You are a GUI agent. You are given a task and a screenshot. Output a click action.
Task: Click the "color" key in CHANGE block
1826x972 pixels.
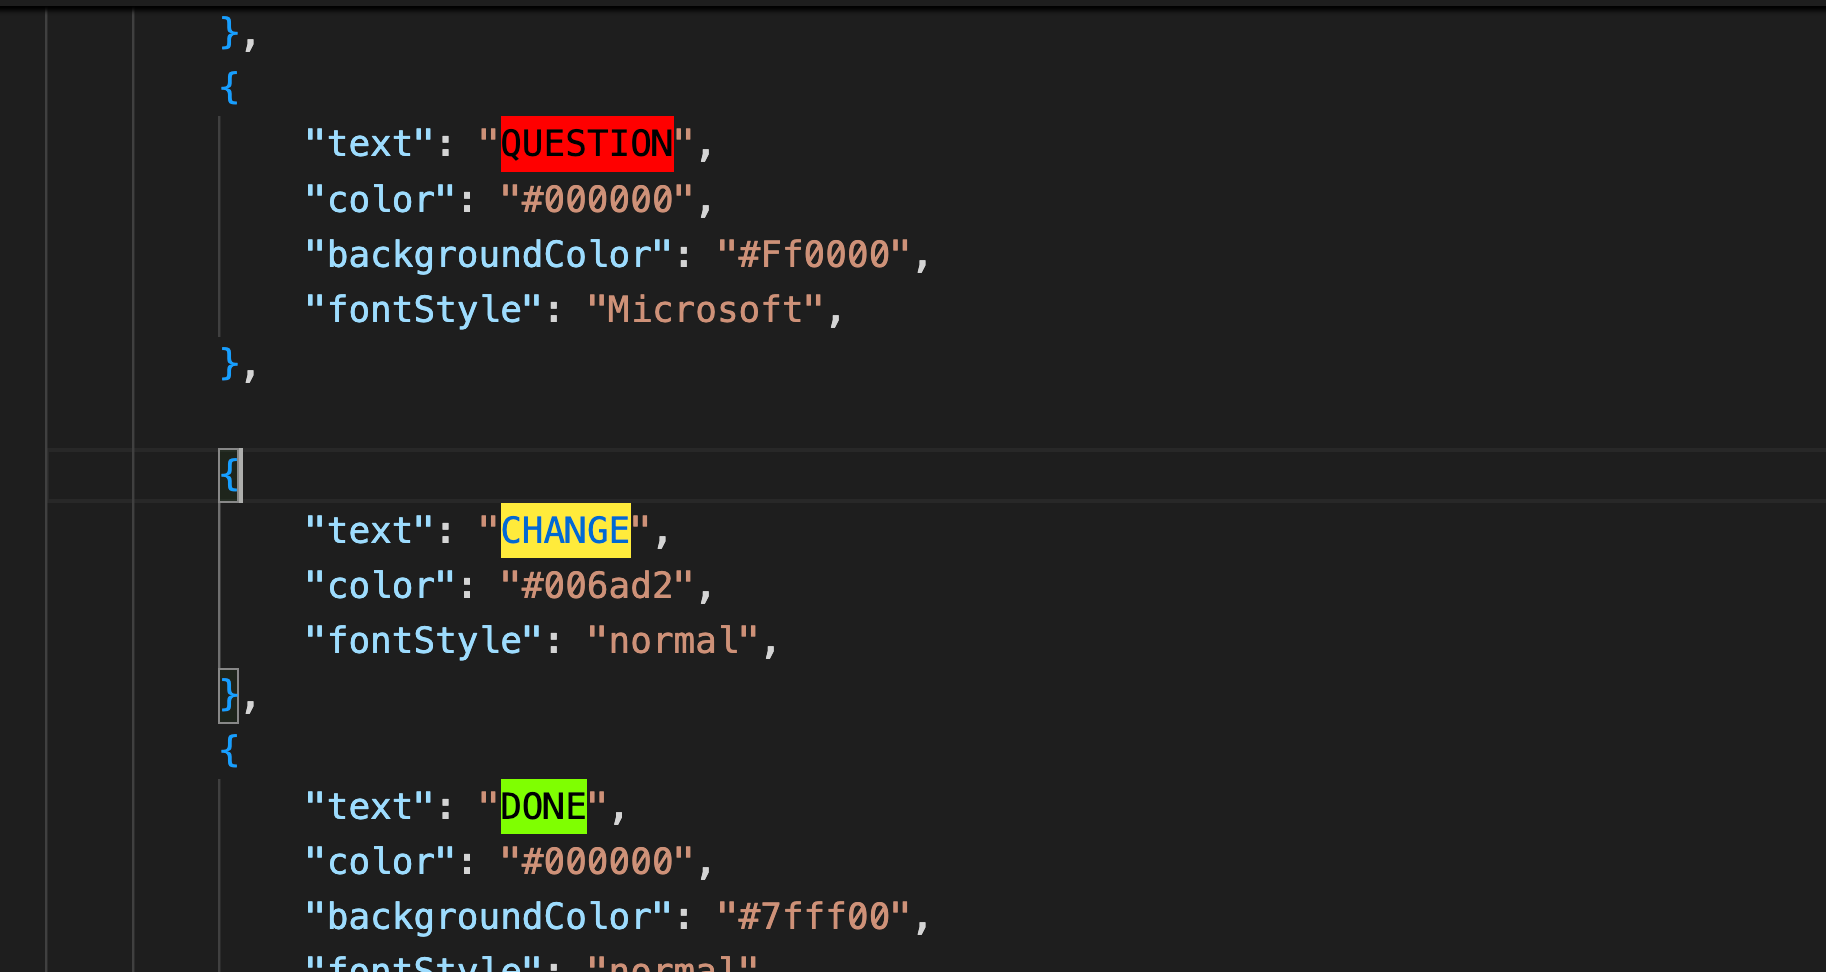tap(381, 585)
